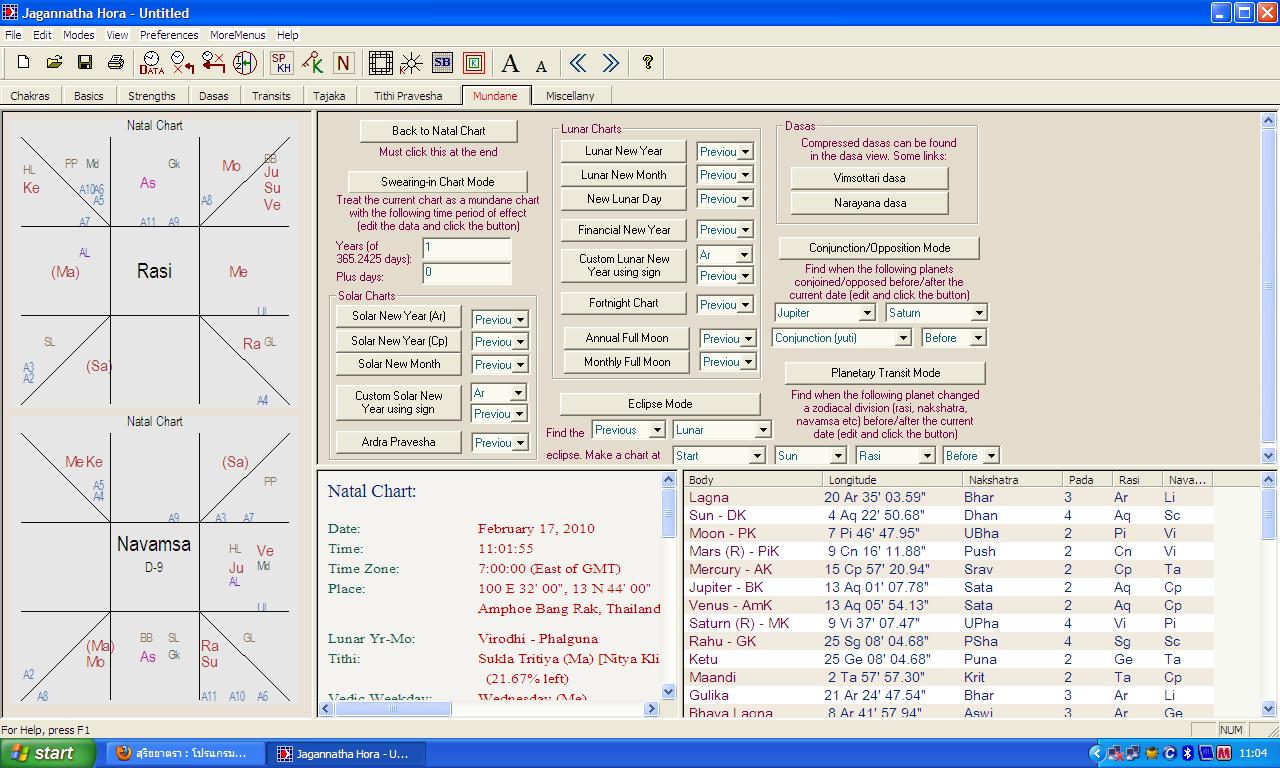Viewport: 1280px width, 768px height.
Task: Click the red M tray icon
Action: (1222, 753)
